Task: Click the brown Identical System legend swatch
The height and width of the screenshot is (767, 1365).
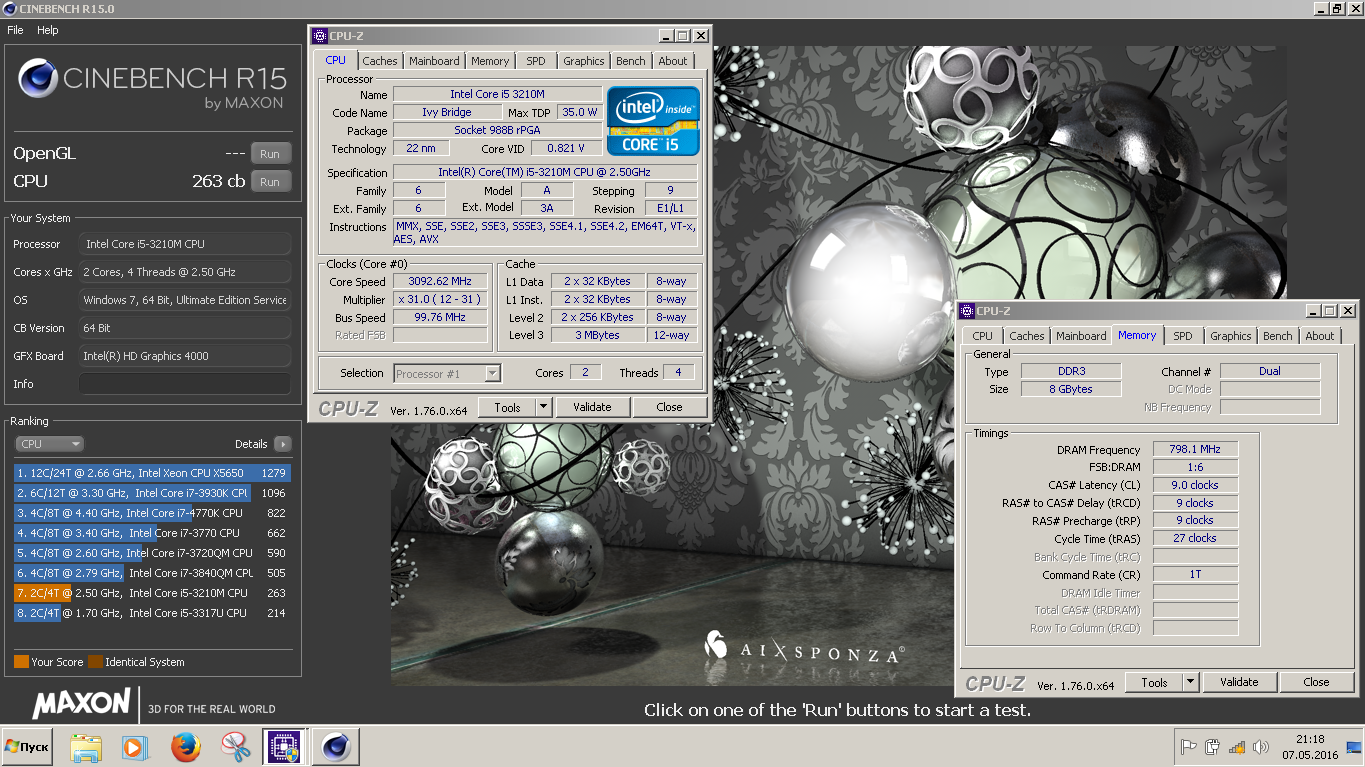Action: pos(95,662)
